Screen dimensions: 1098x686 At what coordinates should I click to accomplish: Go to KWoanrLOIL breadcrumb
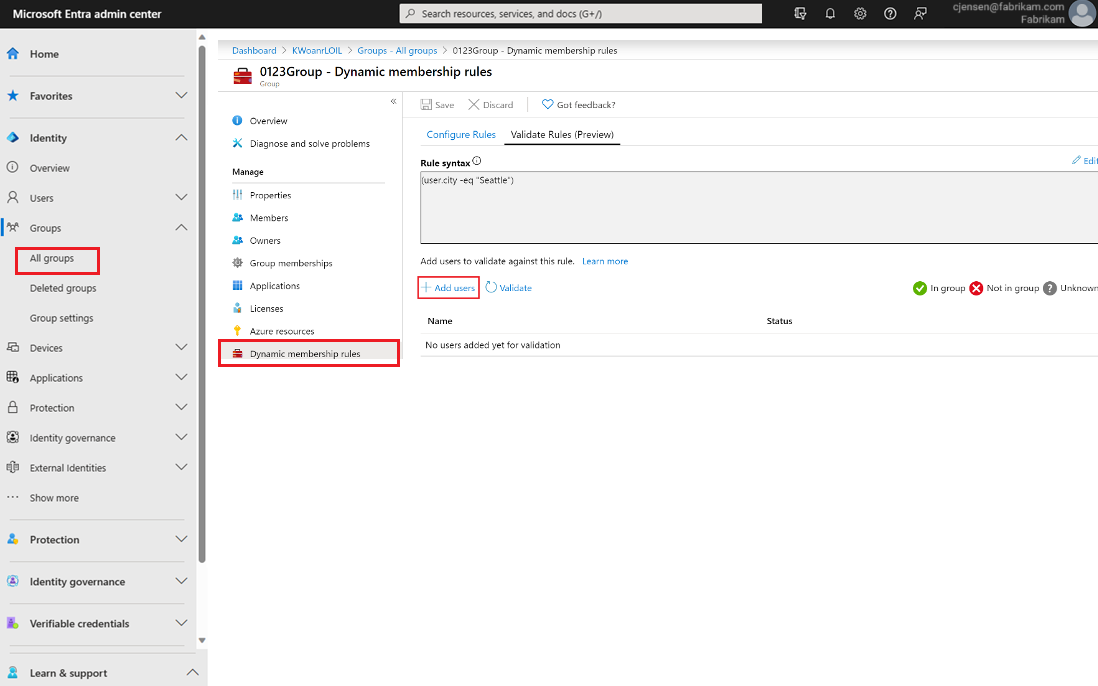(x=317, y=50)
